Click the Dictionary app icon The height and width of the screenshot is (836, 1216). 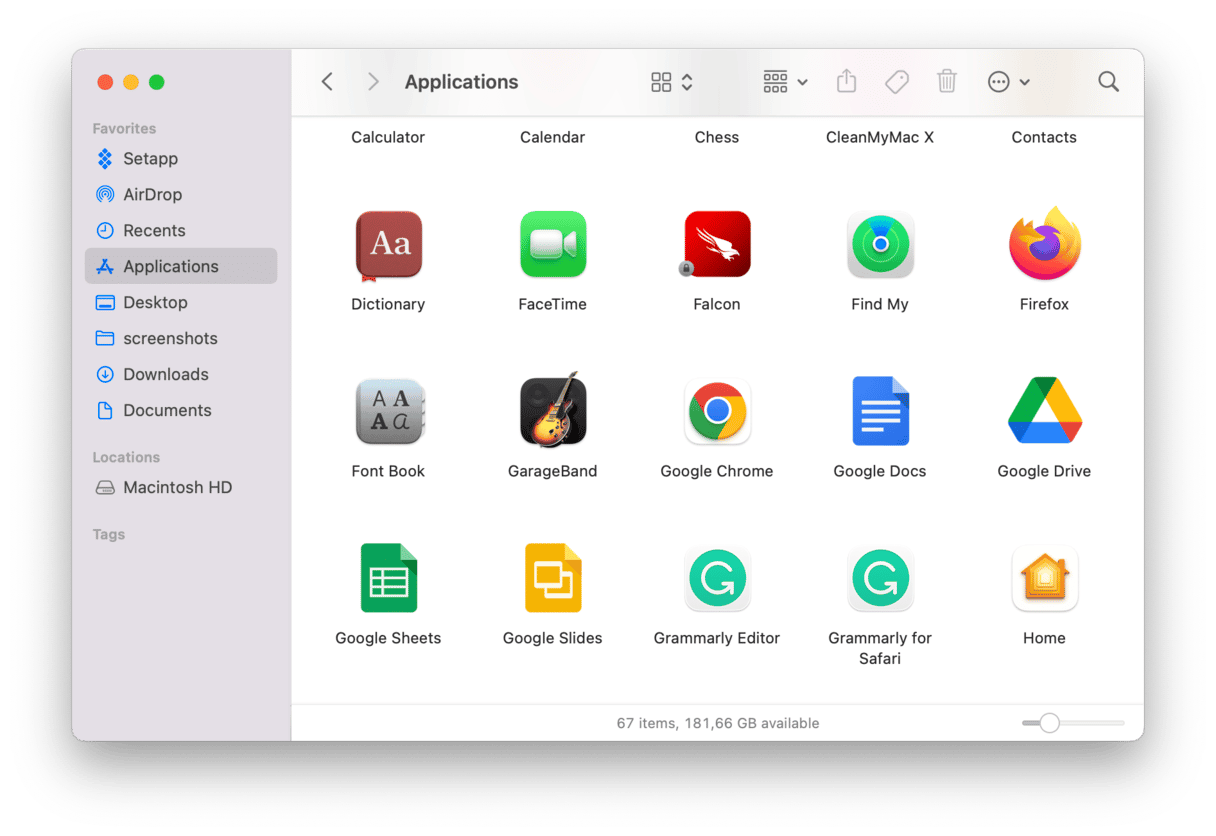coord(388,244)
